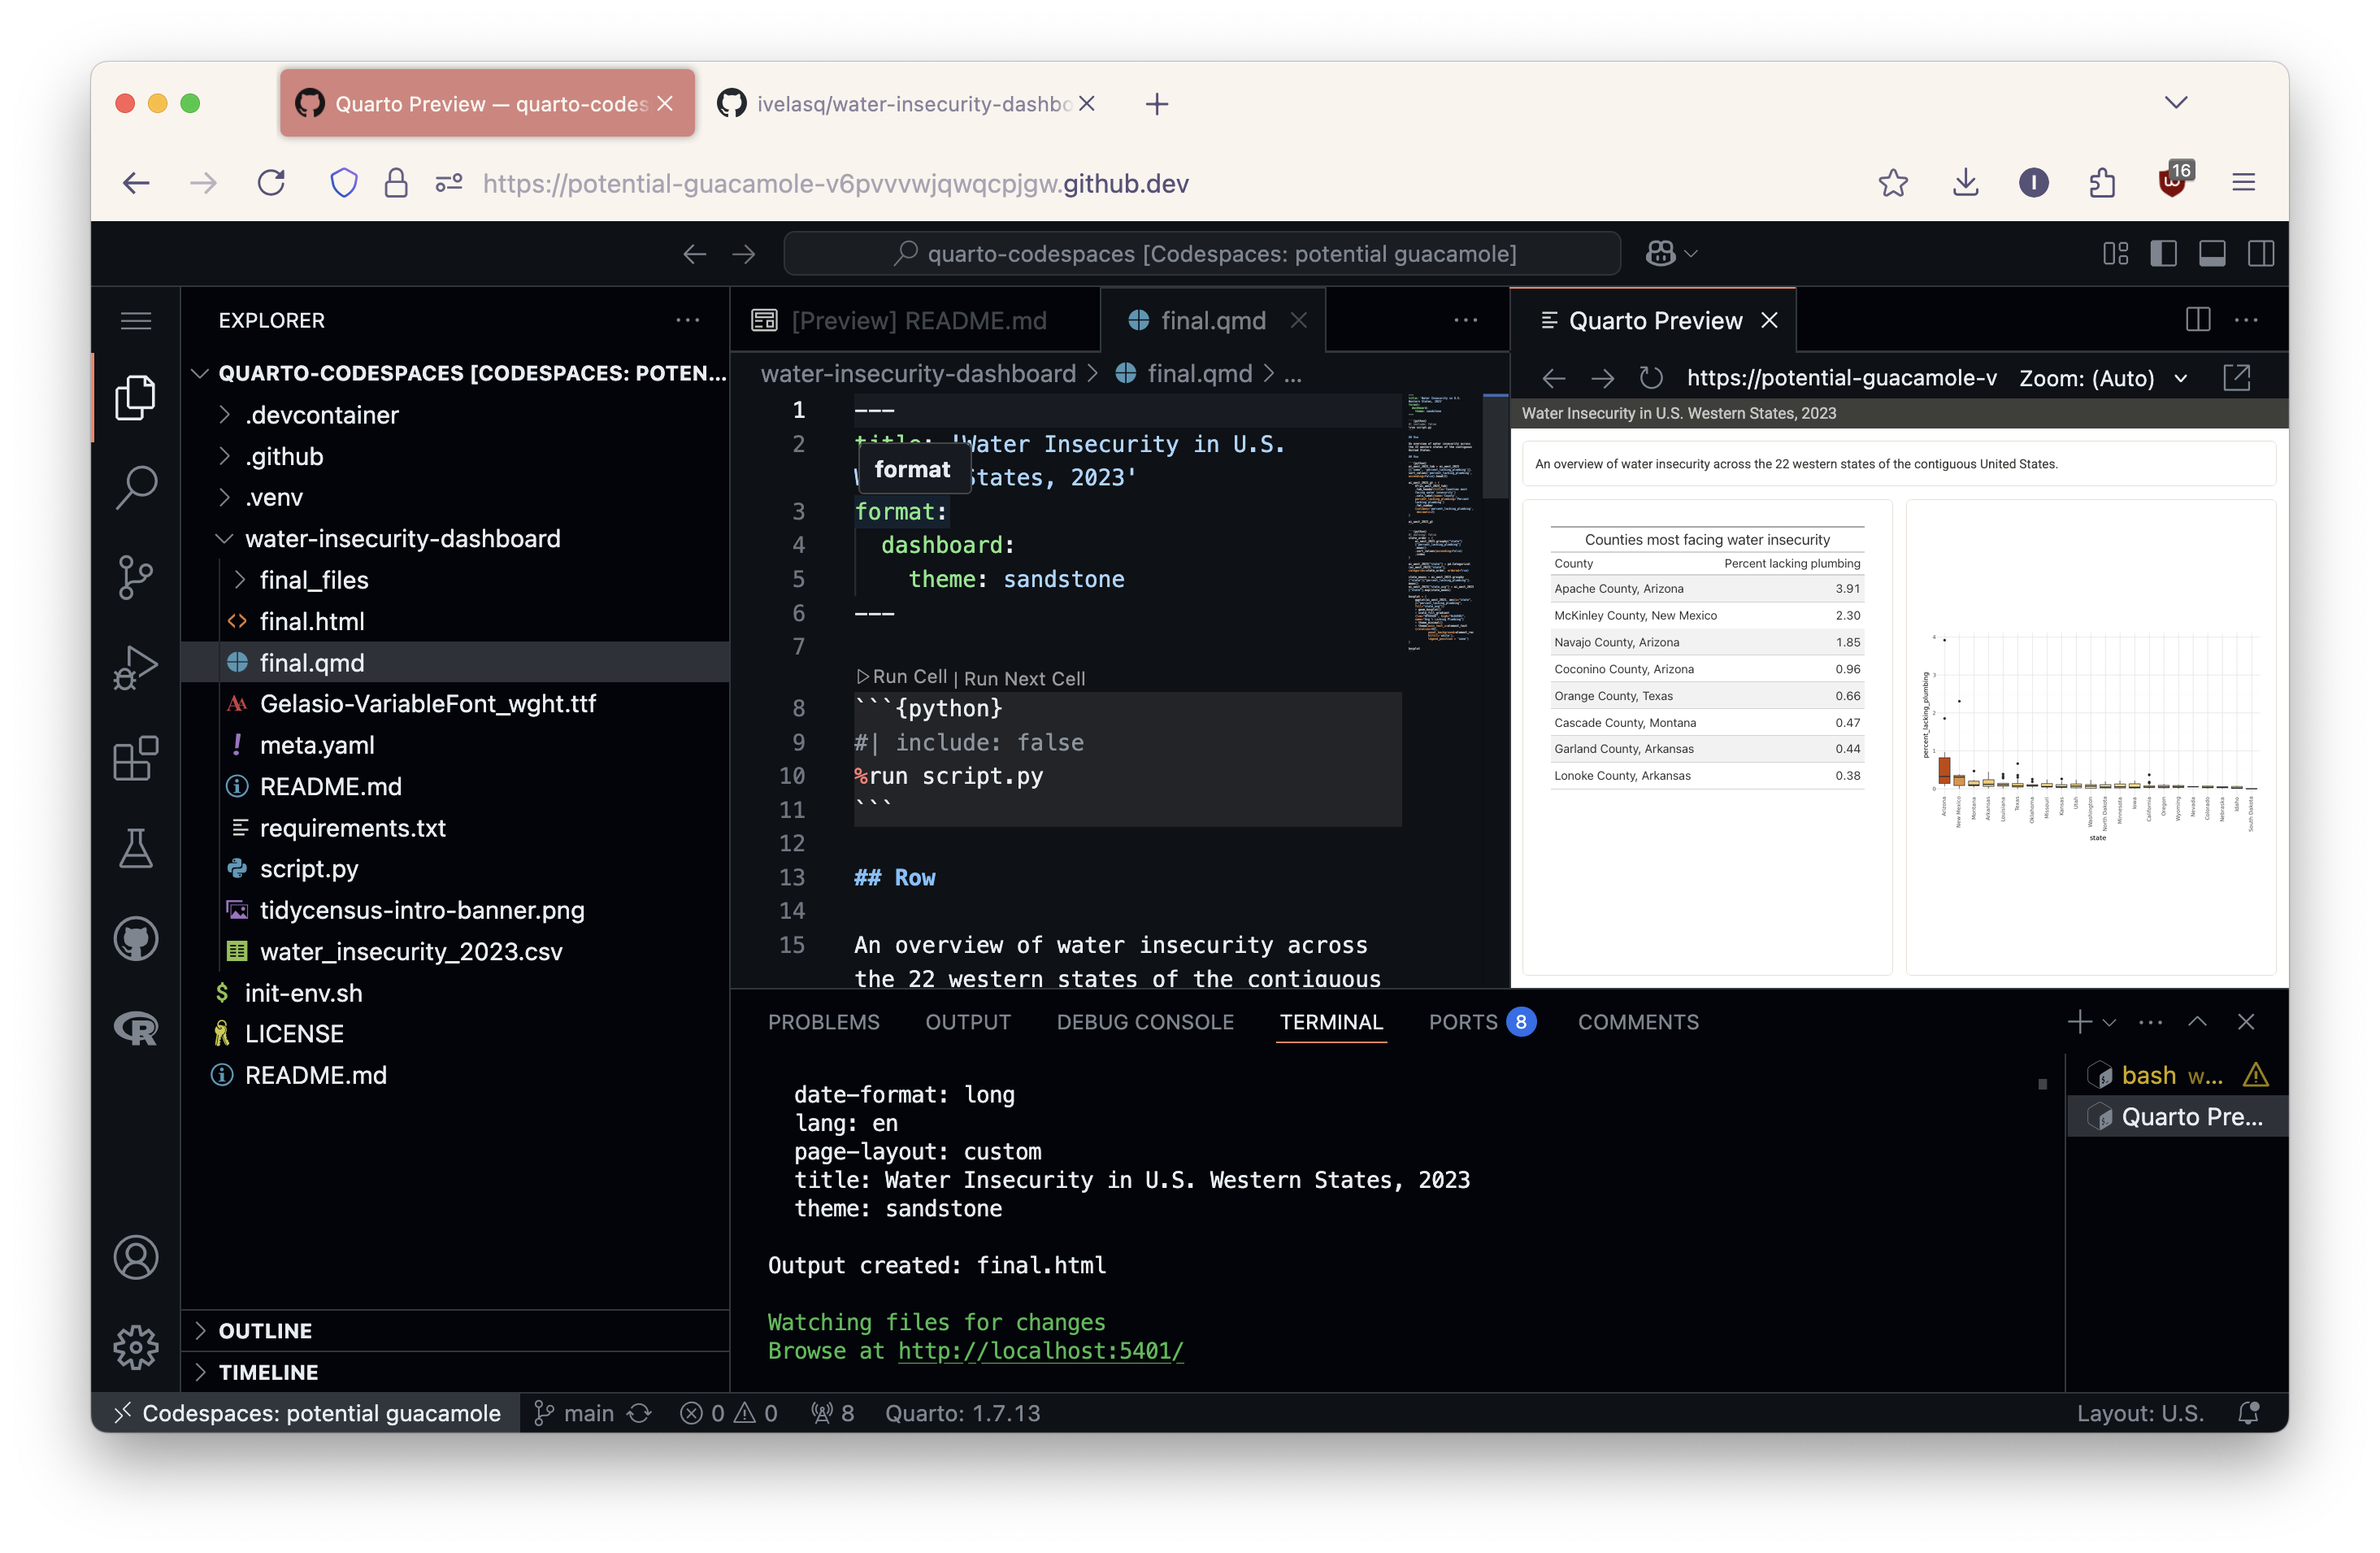
Task: Open the Testing flask view
Action: click(x=135, y=848)
